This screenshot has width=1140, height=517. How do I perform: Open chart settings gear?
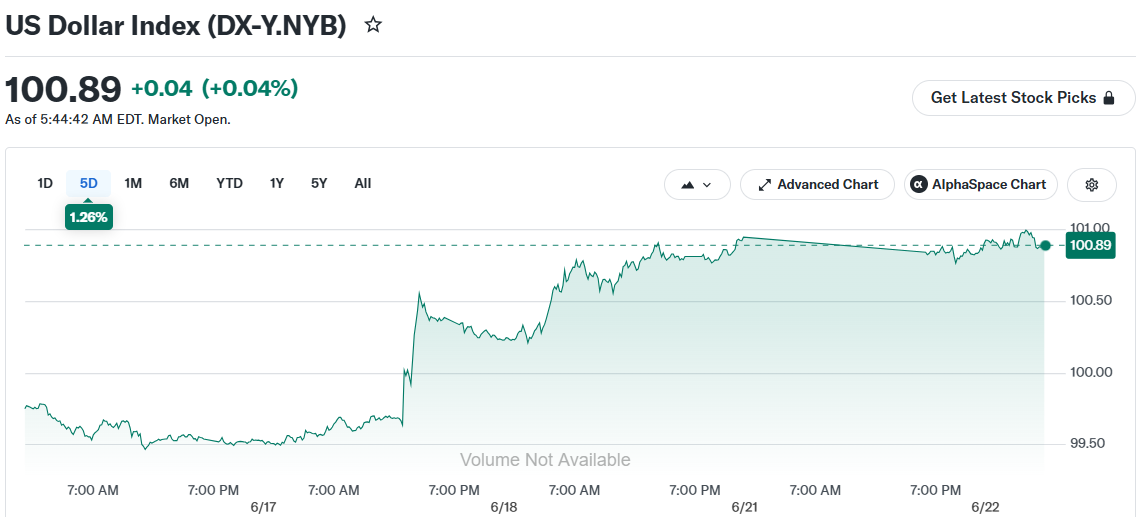(x=1091, y=185)
